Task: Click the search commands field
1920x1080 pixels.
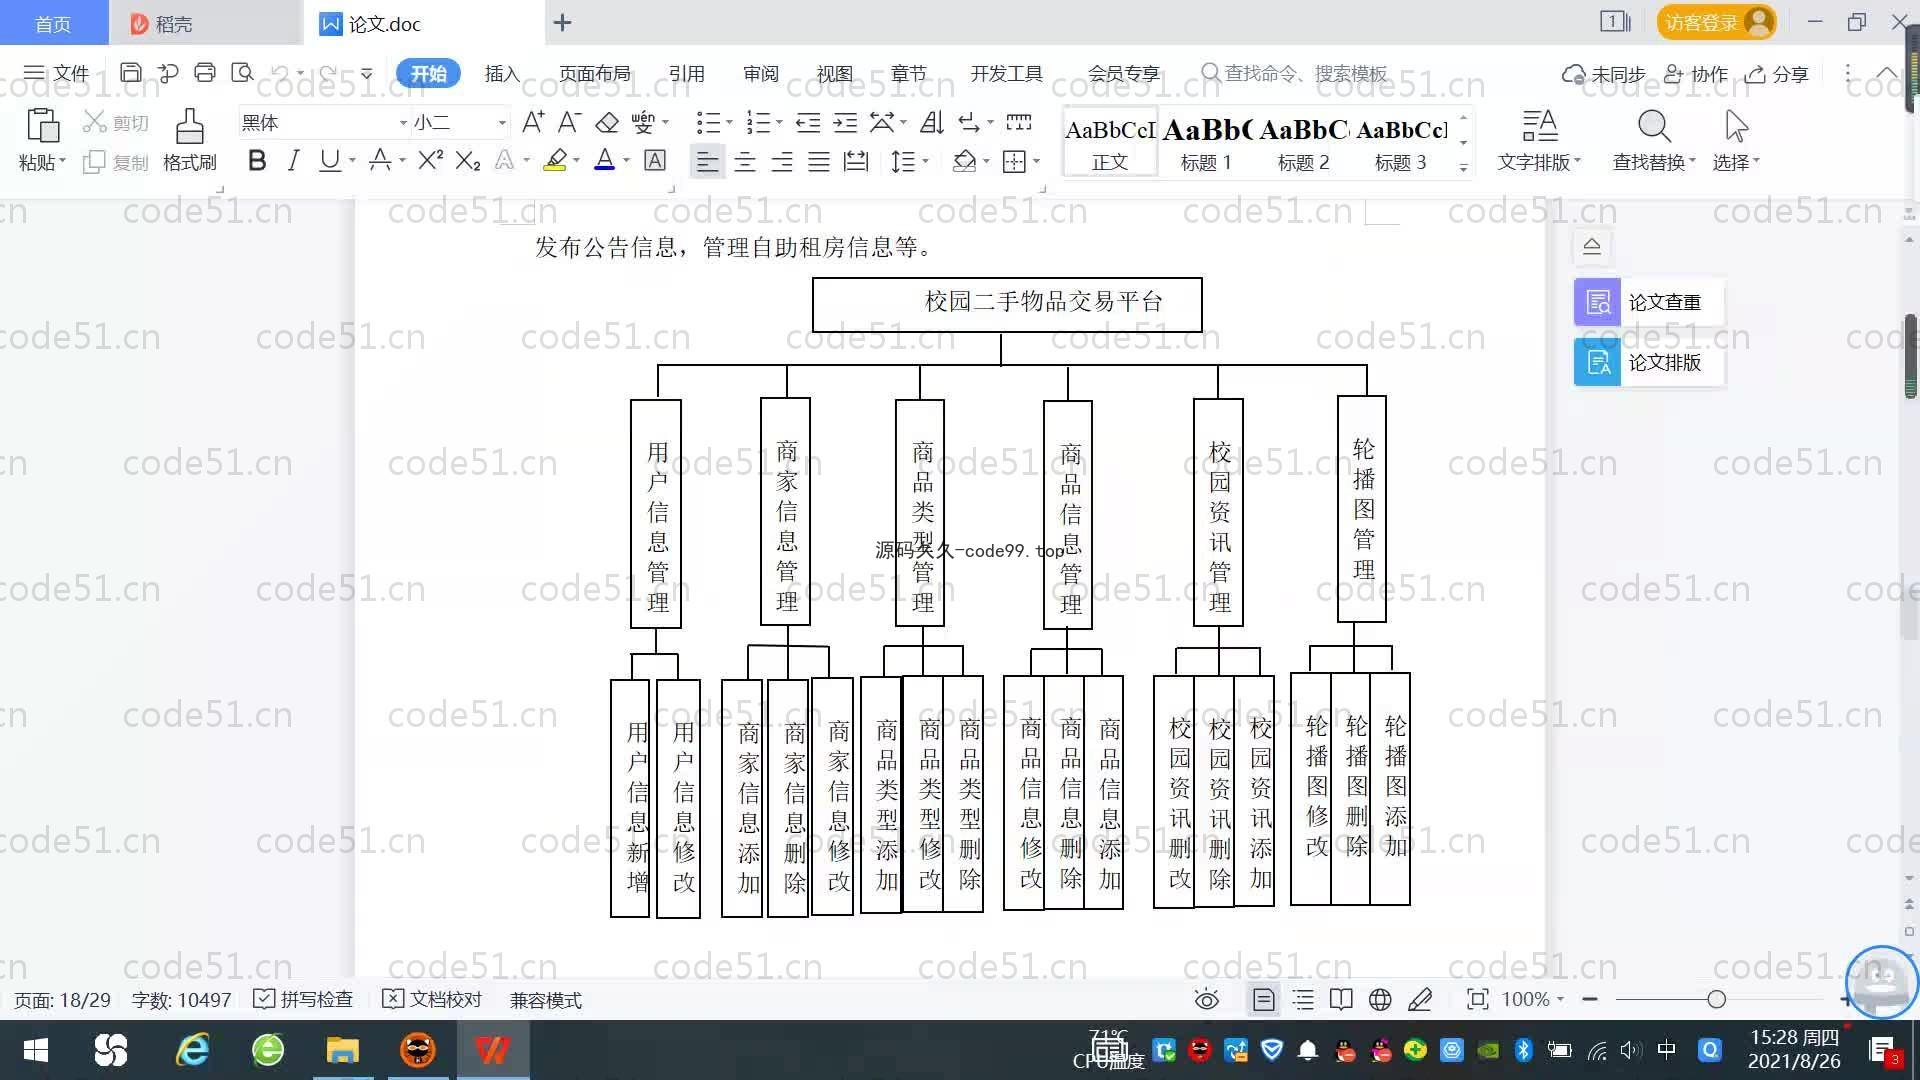Action: 1296,73
